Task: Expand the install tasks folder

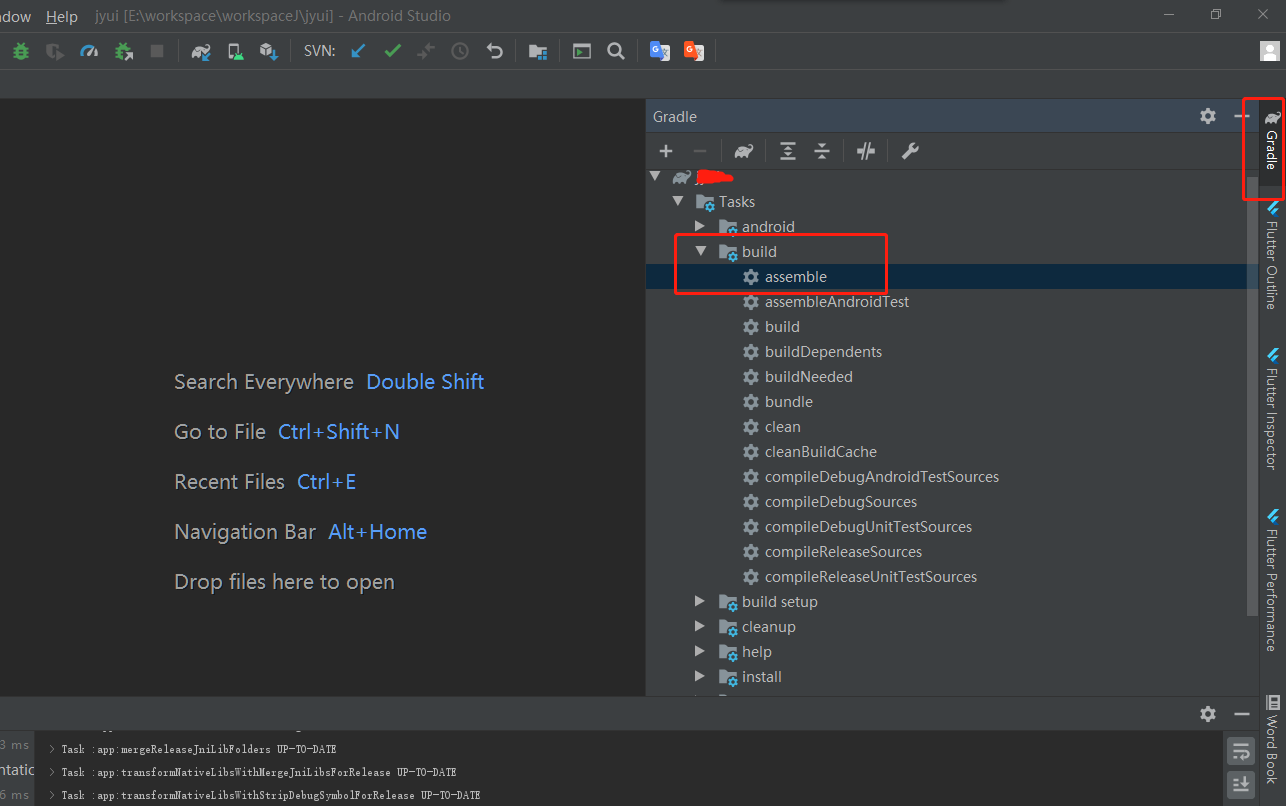Action: tap(699, 676)
